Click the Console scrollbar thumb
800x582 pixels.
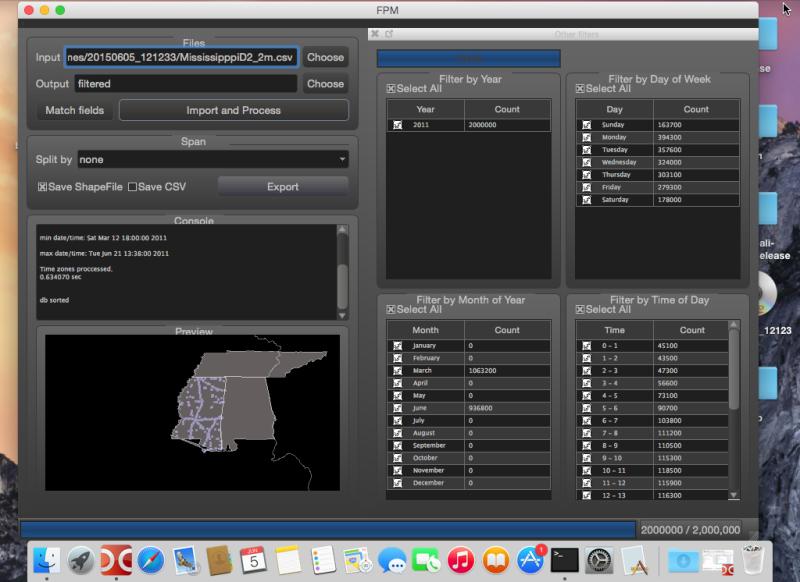coord(342,286)
